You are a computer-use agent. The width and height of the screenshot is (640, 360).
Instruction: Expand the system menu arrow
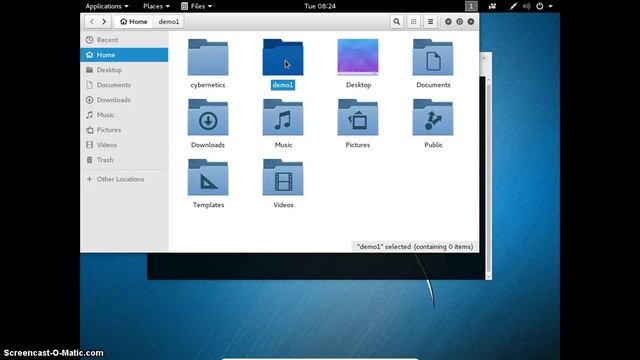click(x=550, y=6)
